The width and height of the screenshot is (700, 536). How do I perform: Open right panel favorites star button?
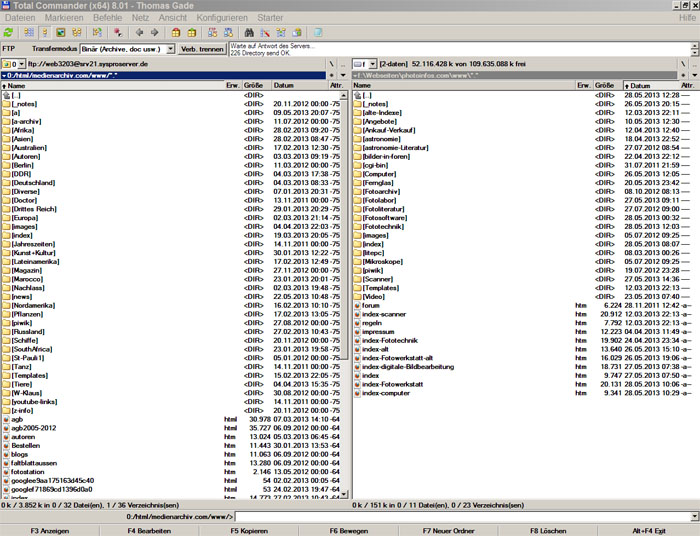(x=683, y=75)
